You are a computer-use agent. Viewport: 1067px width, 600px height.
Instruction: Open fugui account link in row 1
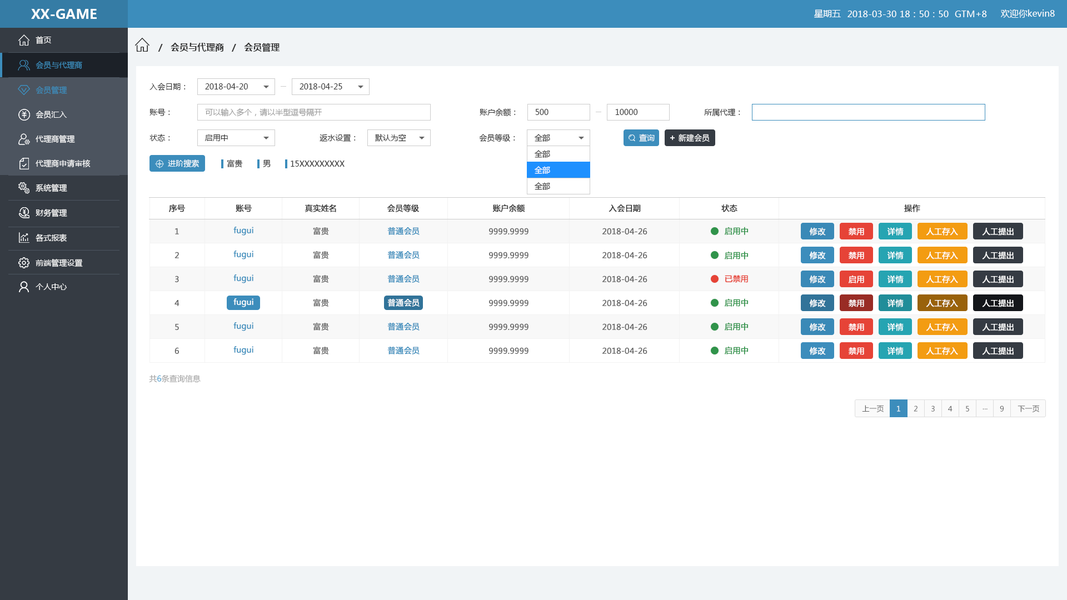click(244, 231)
